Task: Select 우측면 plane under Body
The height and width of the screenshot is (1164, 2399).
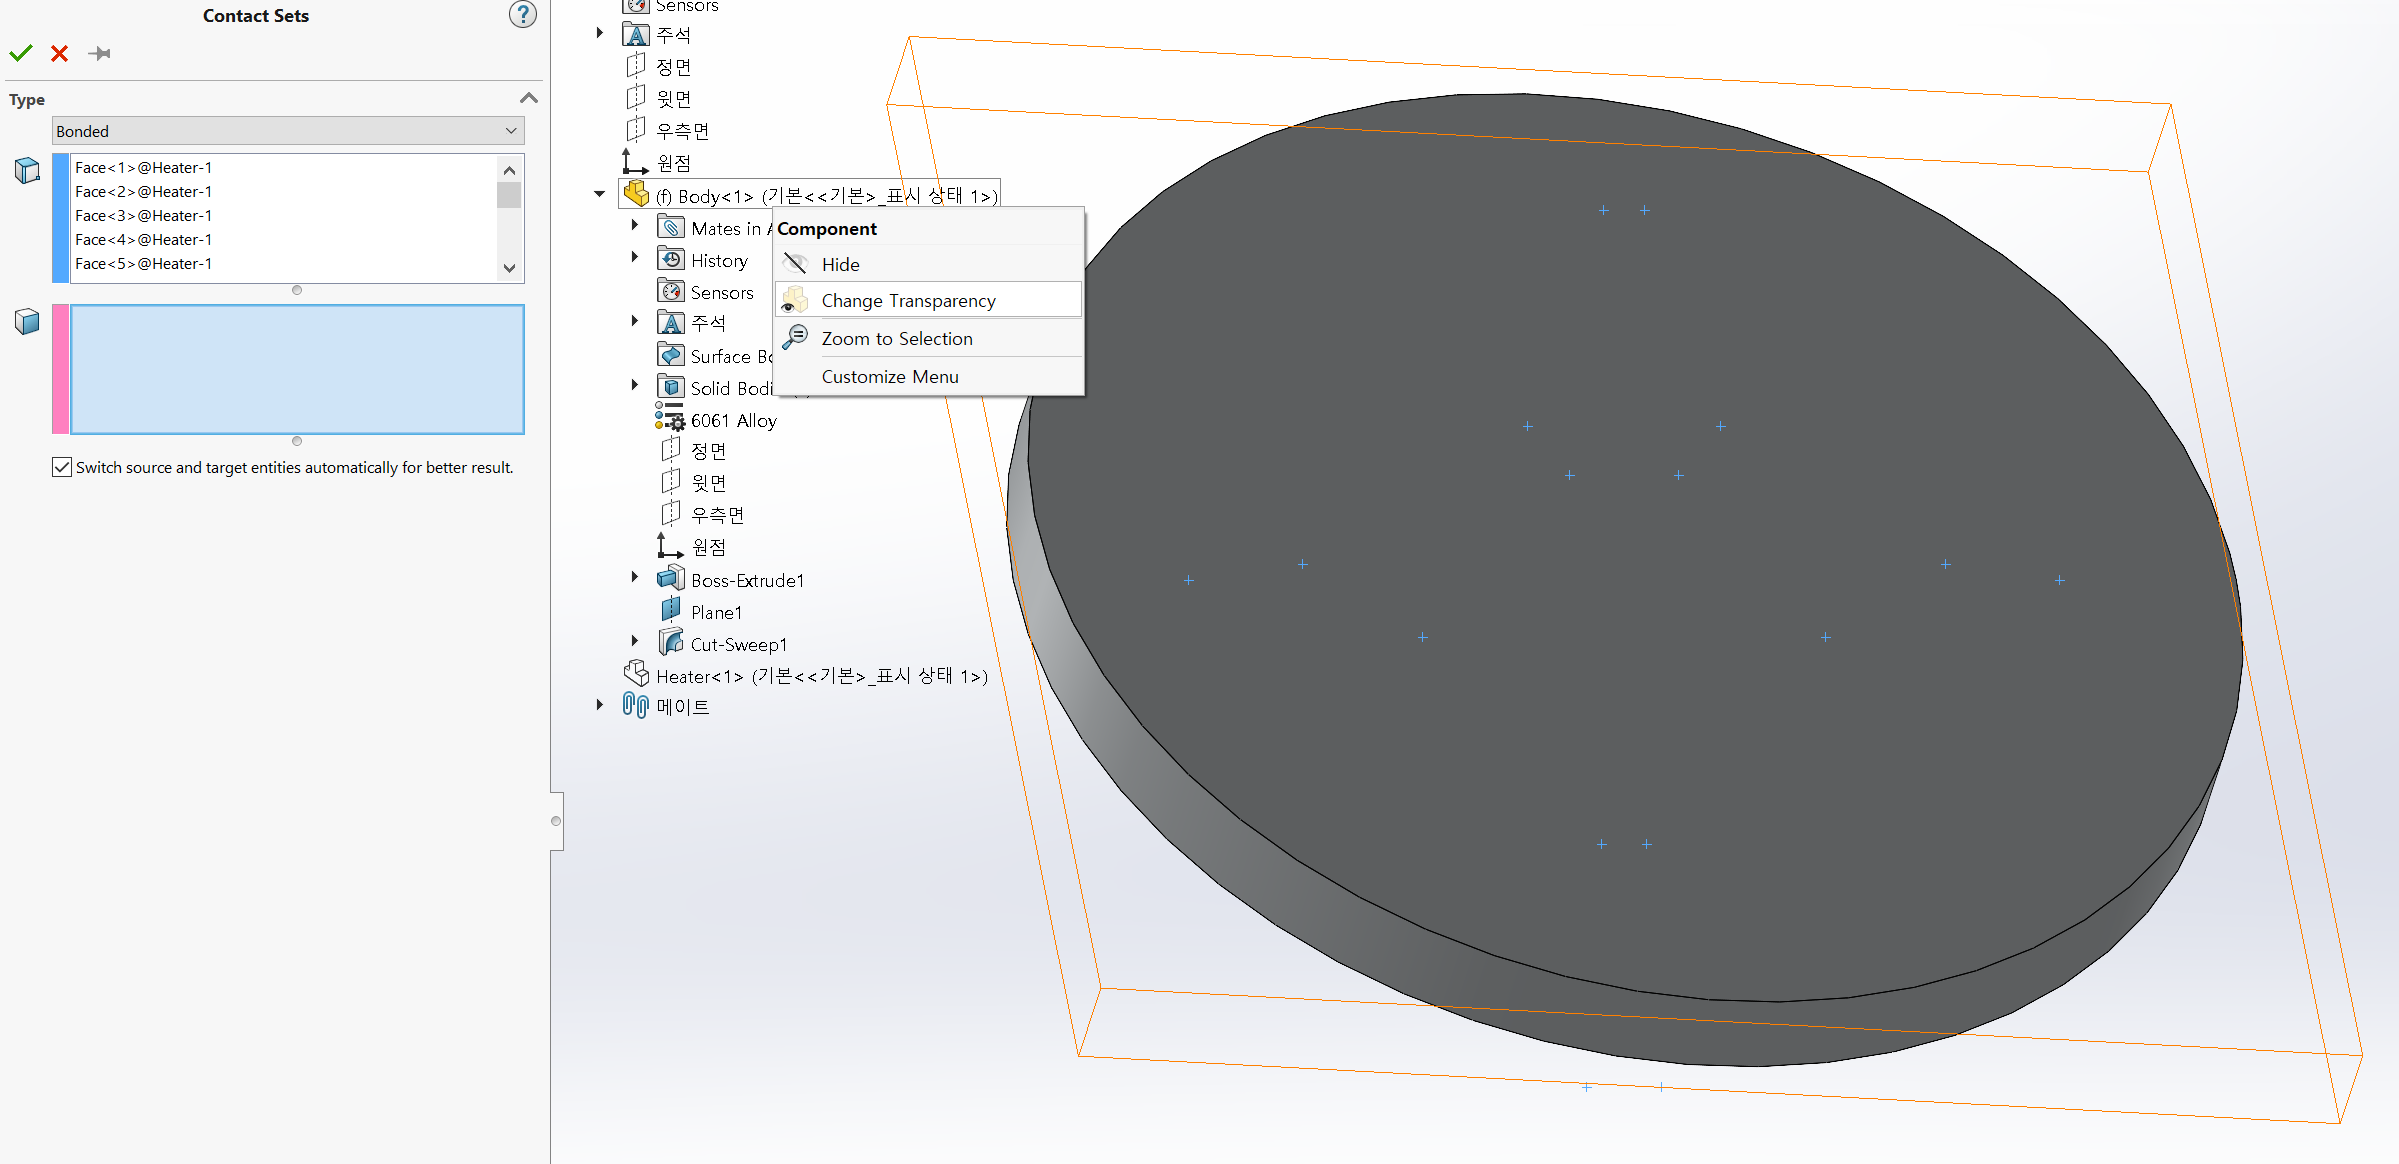Action: (x=718, y=515)
